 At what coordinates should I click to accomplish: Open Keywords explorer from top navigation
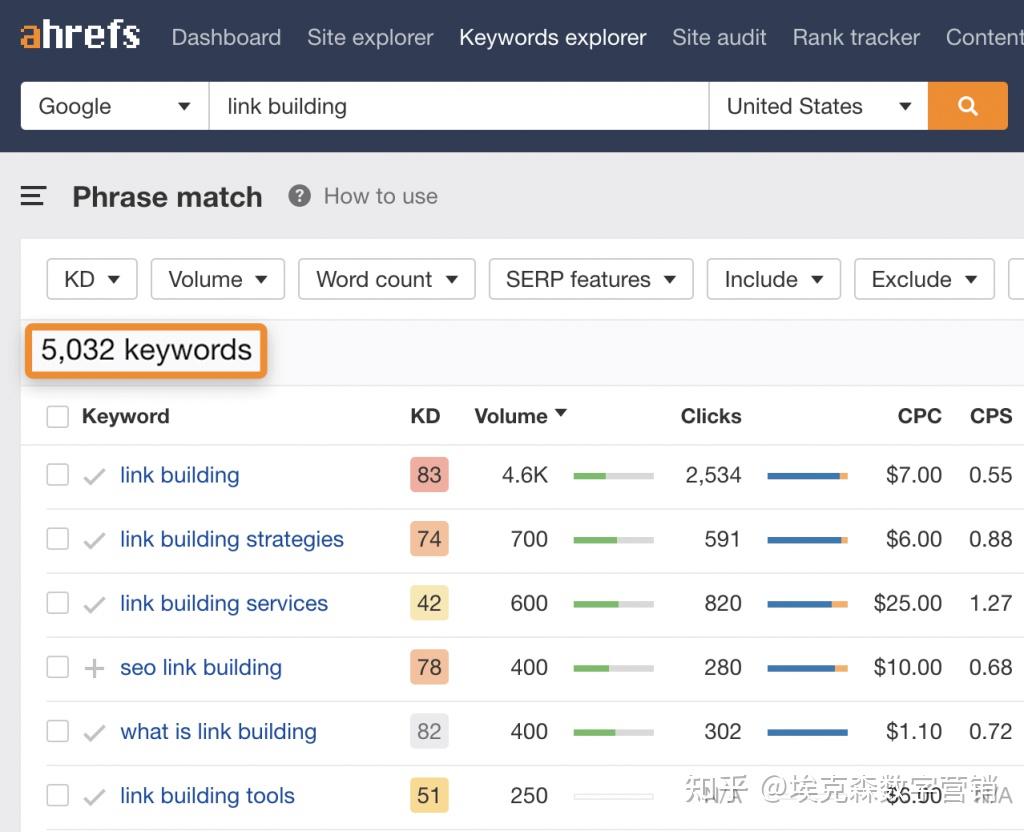[552, 37]
